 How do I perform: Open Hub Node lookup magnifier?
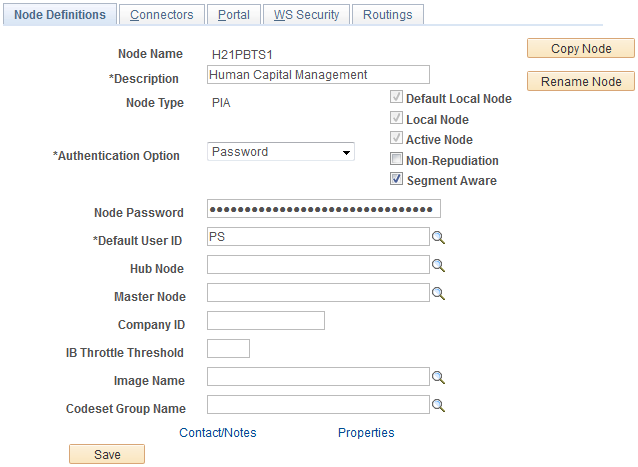click(437, 265)
